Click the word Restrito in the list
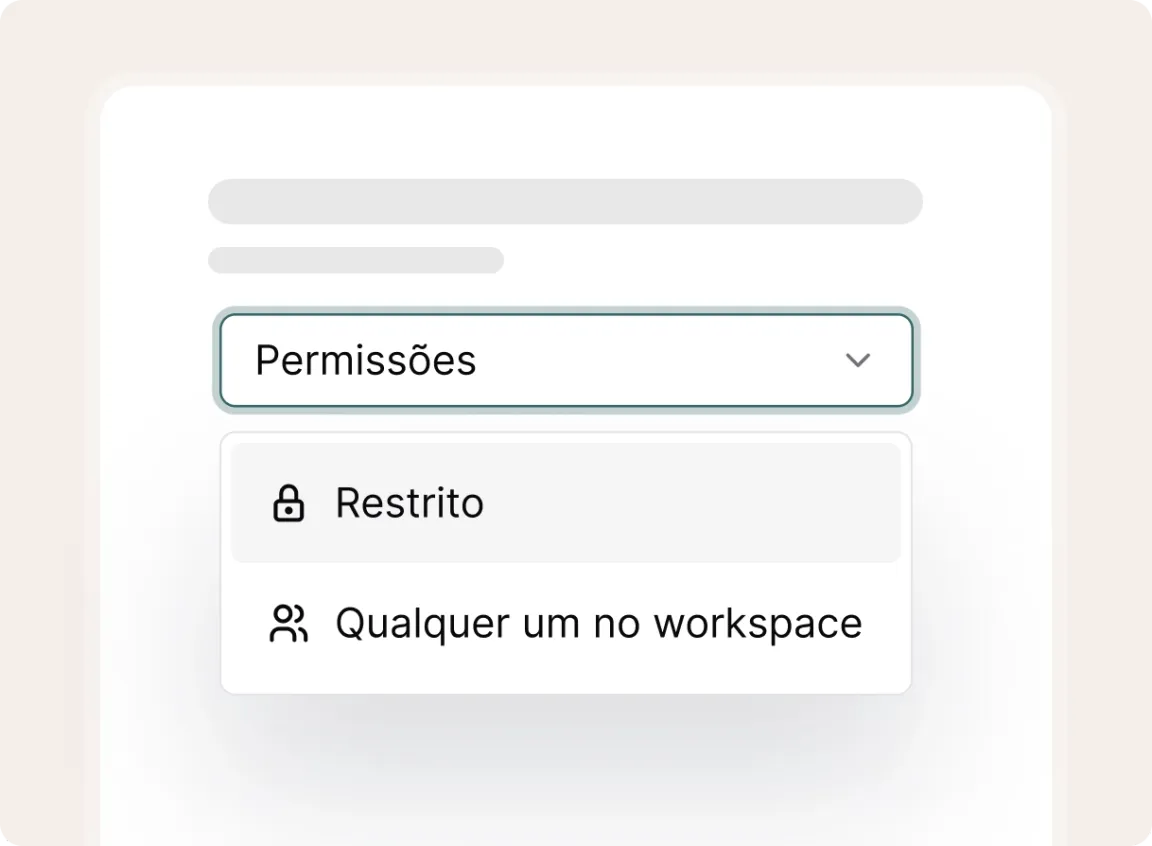The height and width of the screenshot is (846, 1152). tap(409, 503)
